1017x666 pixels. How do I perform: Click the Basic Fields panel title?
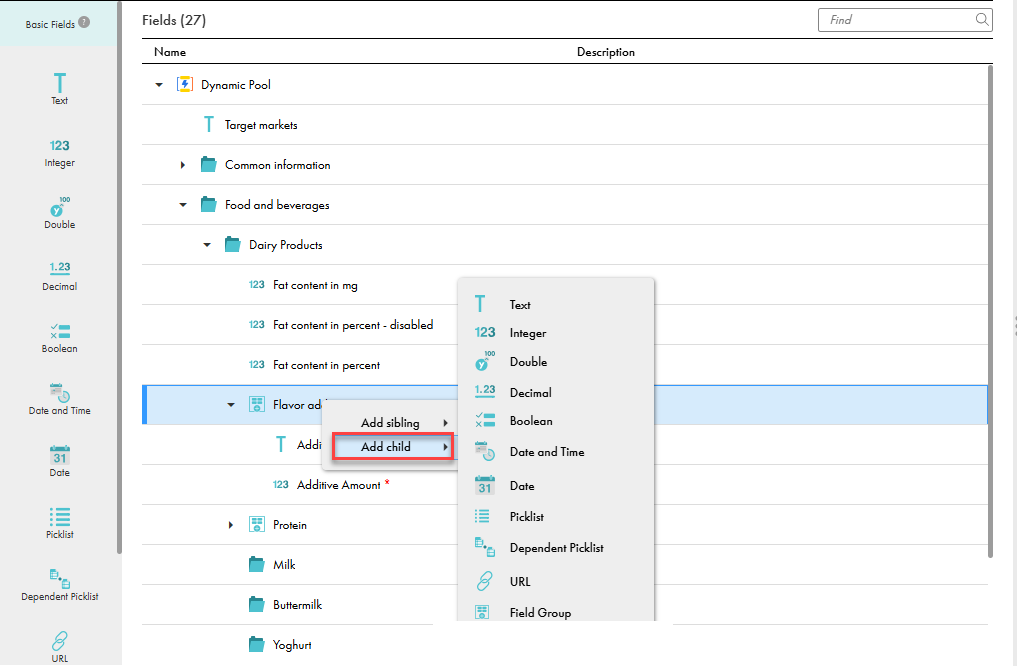50,25
